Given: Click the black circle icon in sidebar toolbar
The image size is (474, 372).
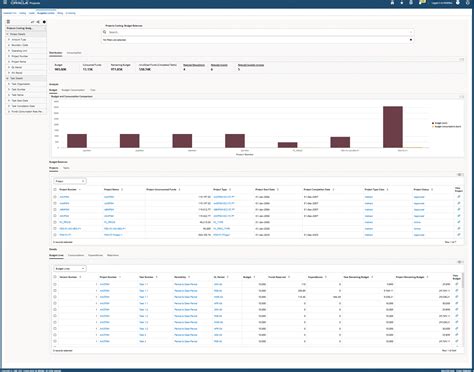Looking at the screenshot, I should 44,22.
